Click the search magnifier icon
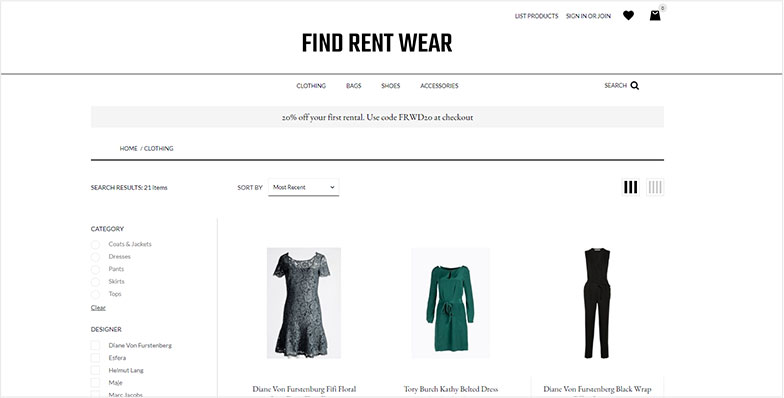 (634, 86)
